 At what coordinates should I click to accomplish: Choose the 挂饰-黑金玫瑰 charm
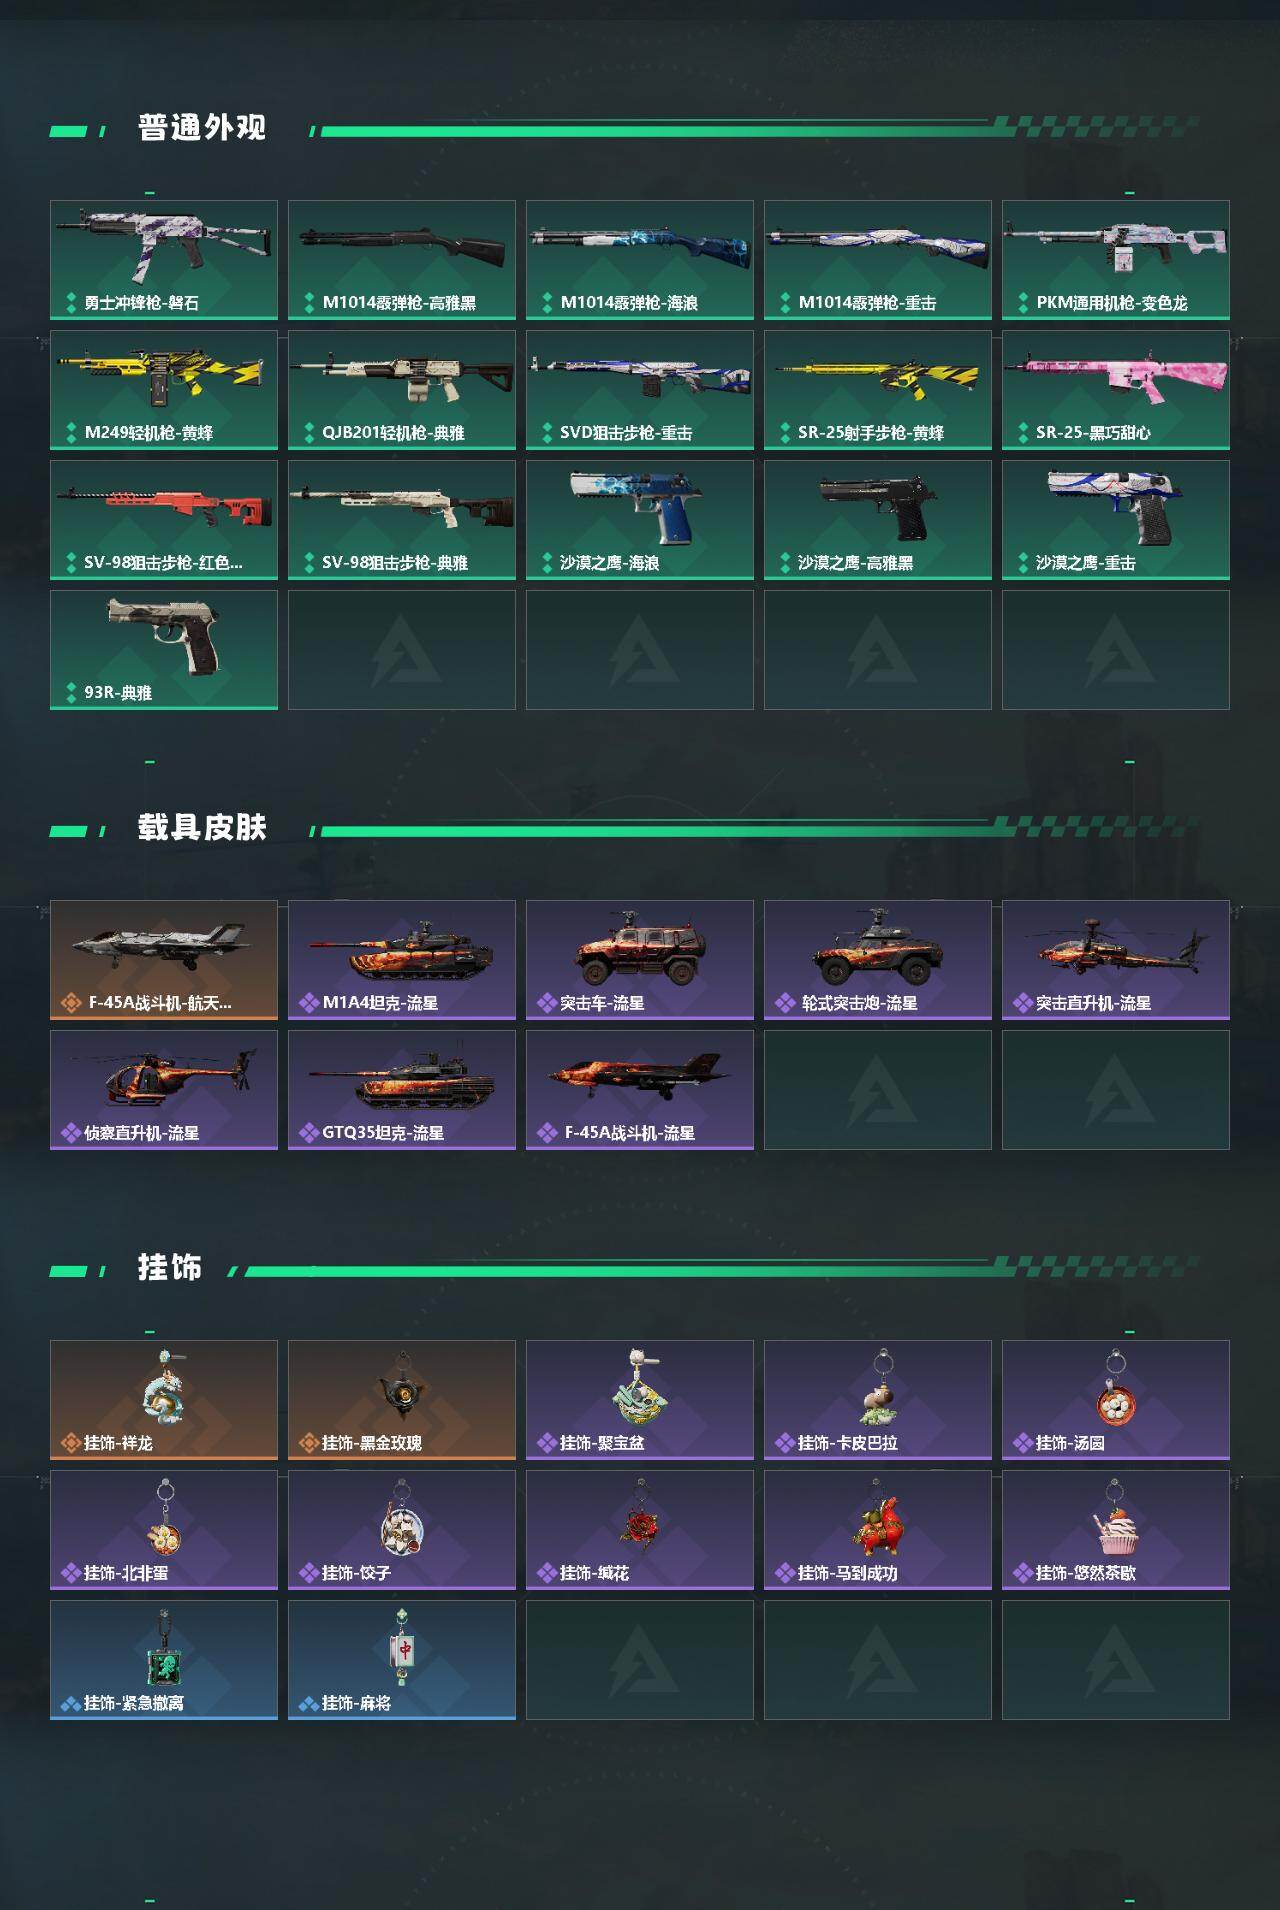click(x=402, y=1400)
